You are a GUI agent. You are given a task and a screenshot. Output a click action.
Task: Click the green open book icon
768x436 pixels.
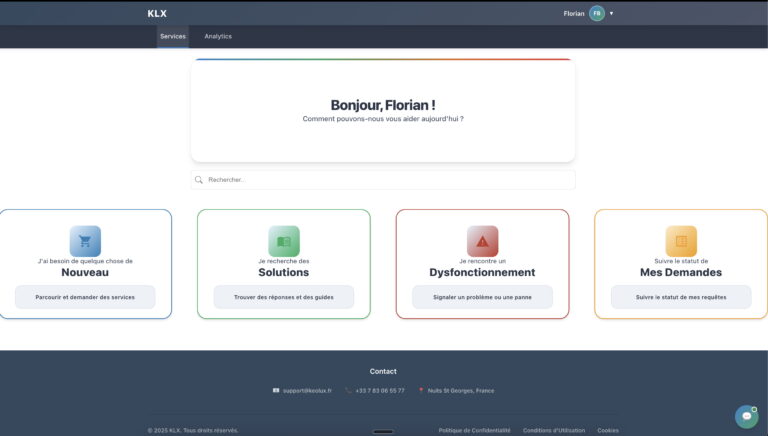[x=284, y=241]
